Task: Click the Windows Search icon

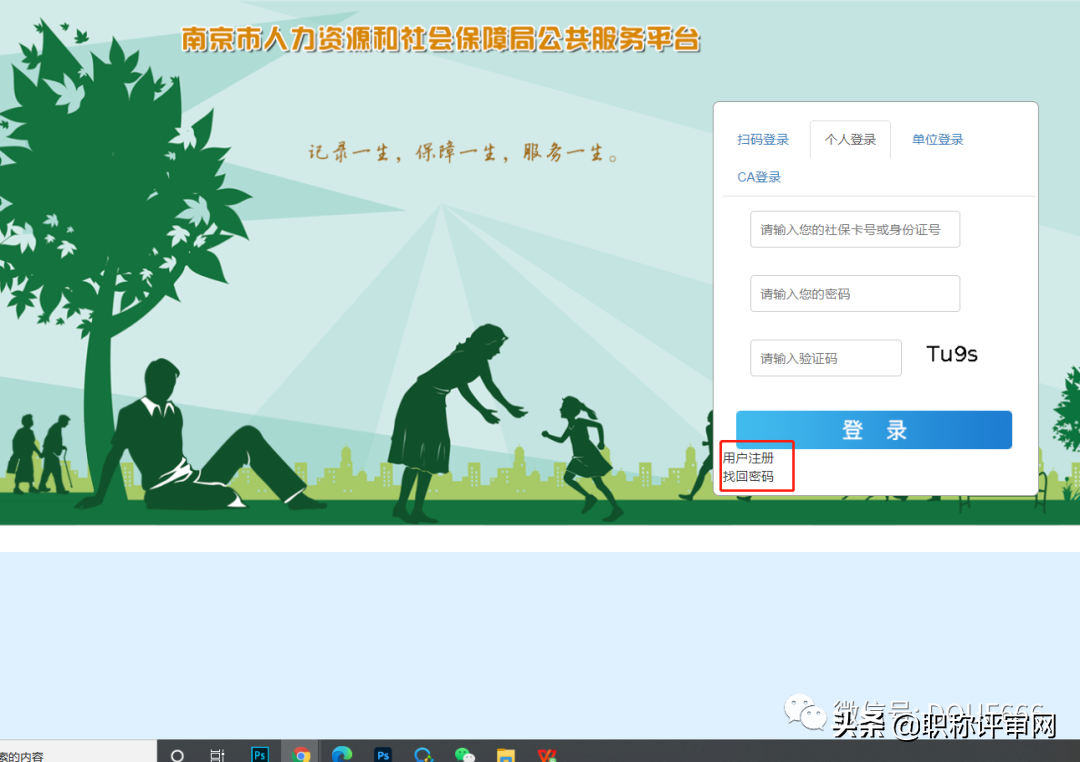Action: pos(177,754)
